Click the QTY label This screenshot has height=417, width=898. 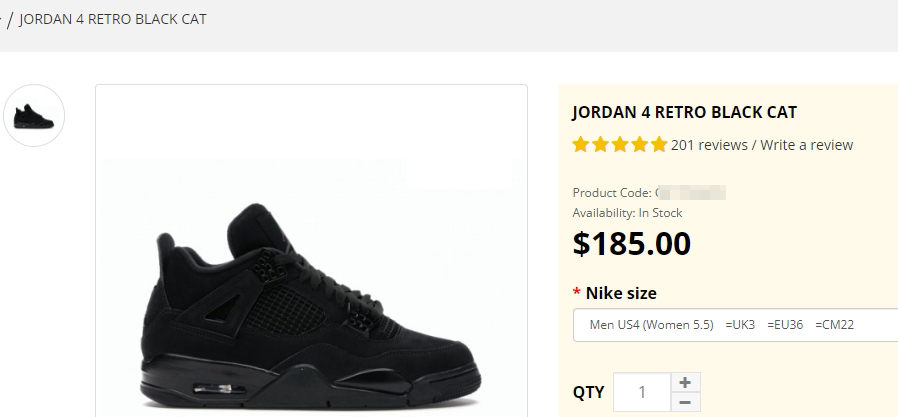pos(588,392)
